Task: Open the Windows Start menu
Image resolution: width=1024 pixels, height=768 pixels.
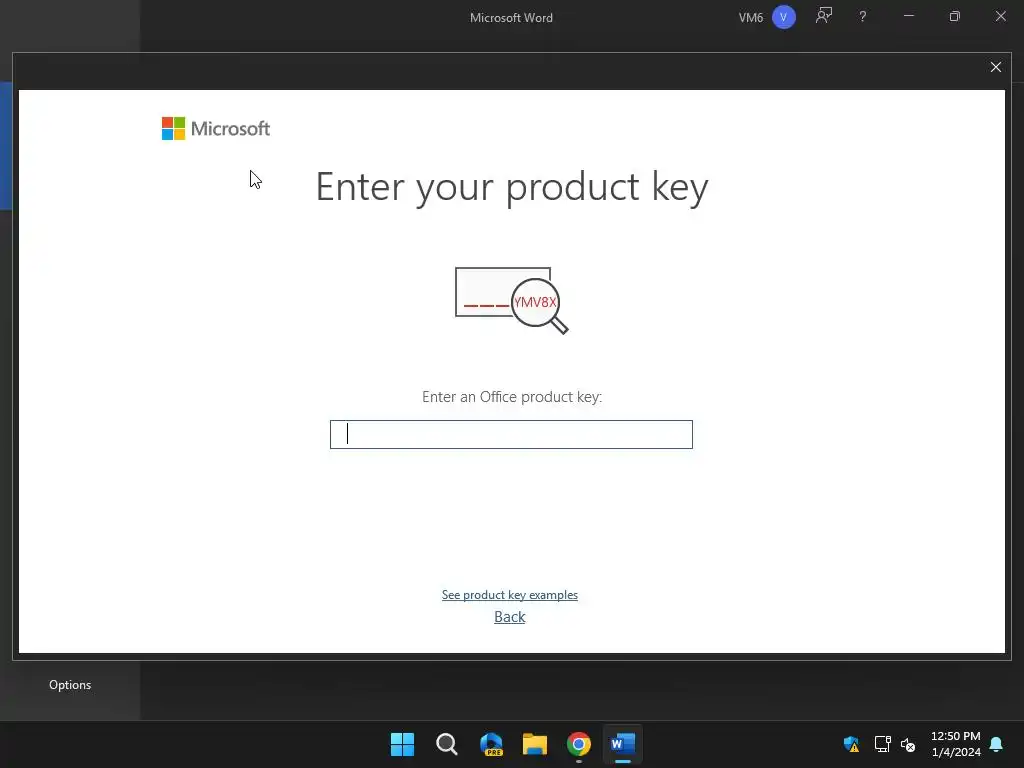Action: (402, 744)
